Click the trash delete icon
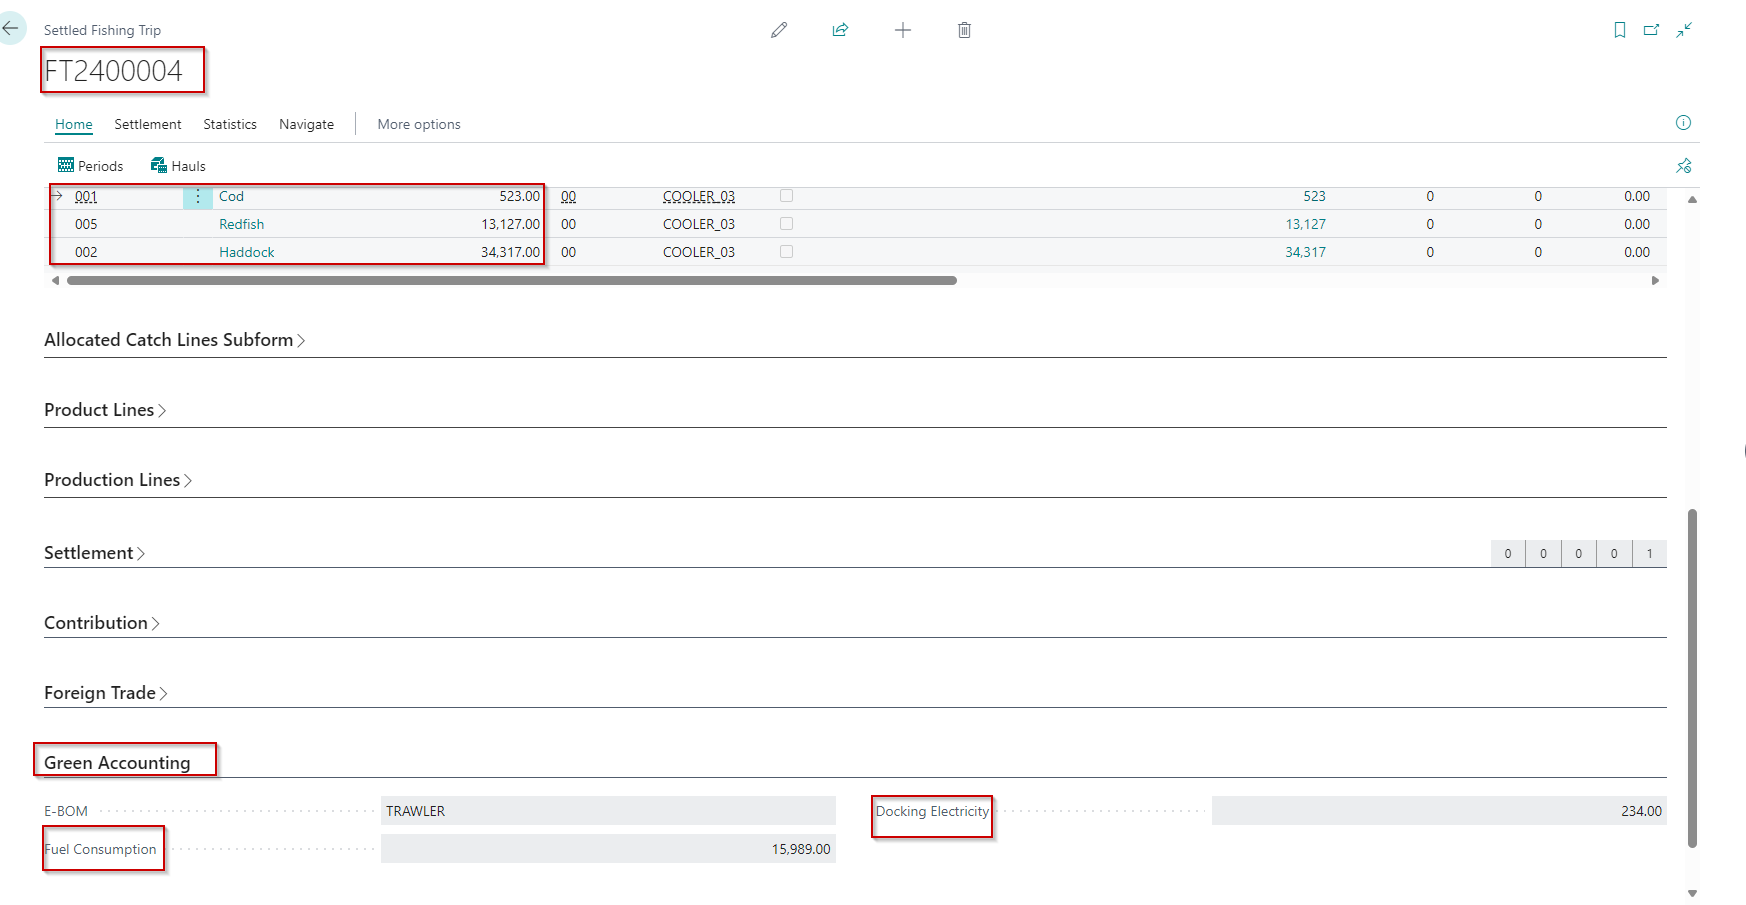The image size is (1746, 905). pos(964,30)
